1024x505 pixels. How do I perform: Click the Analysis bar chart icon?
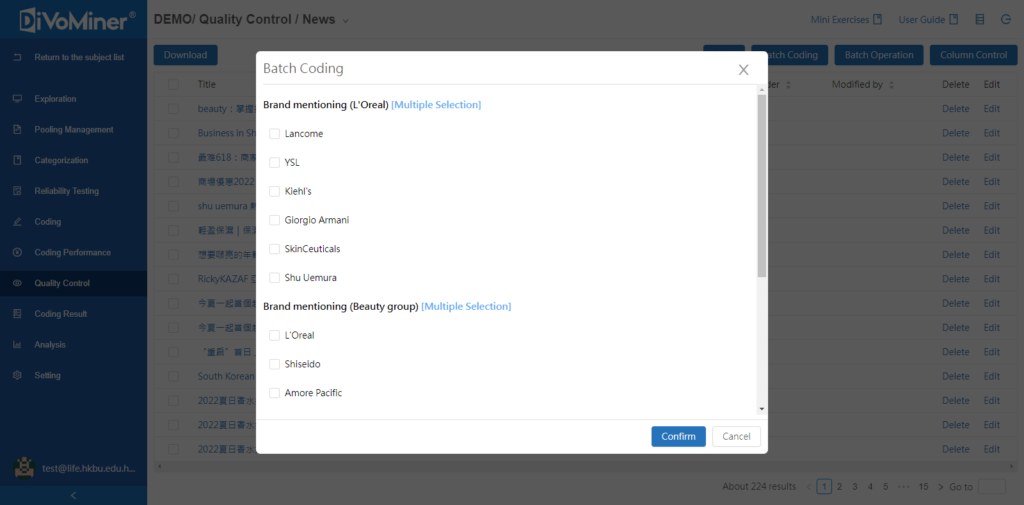pyautogui.click(x=18, y=345)
